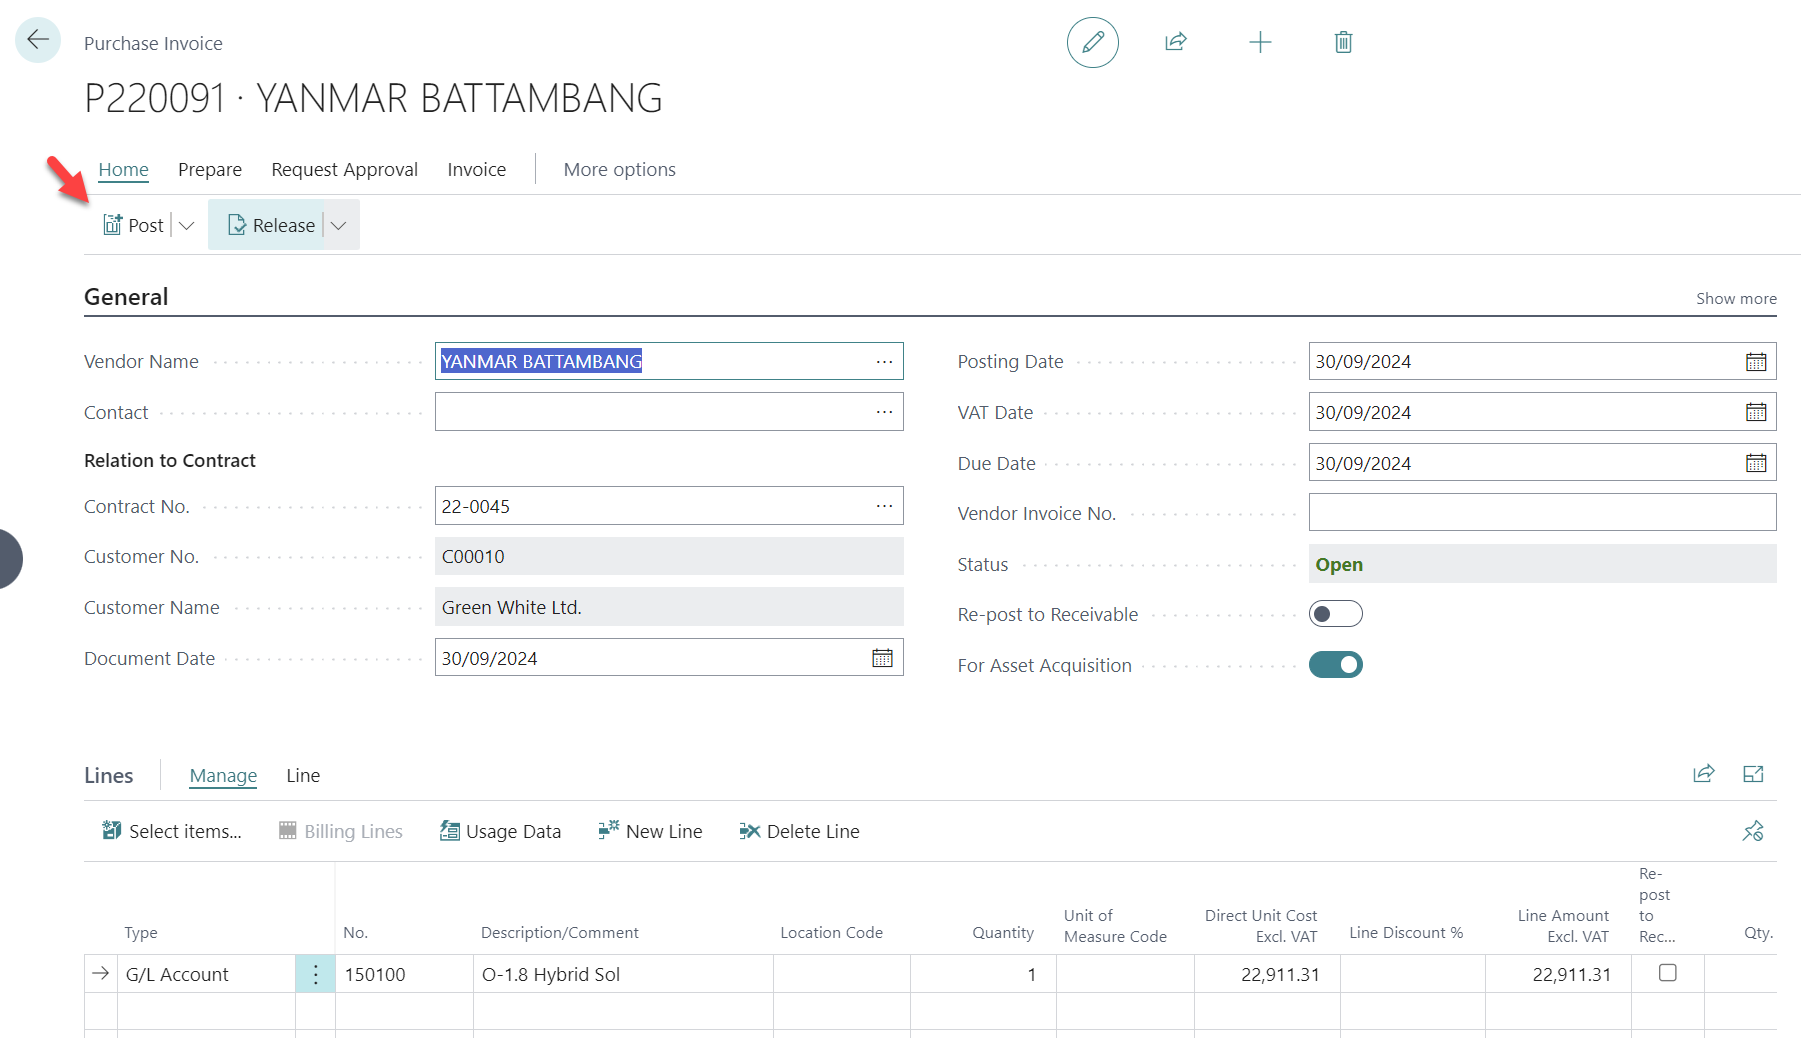Screen dimensions: 1801x1038
Task: Check Re-post to Rec. box on line
Action: click(1667, 972)
